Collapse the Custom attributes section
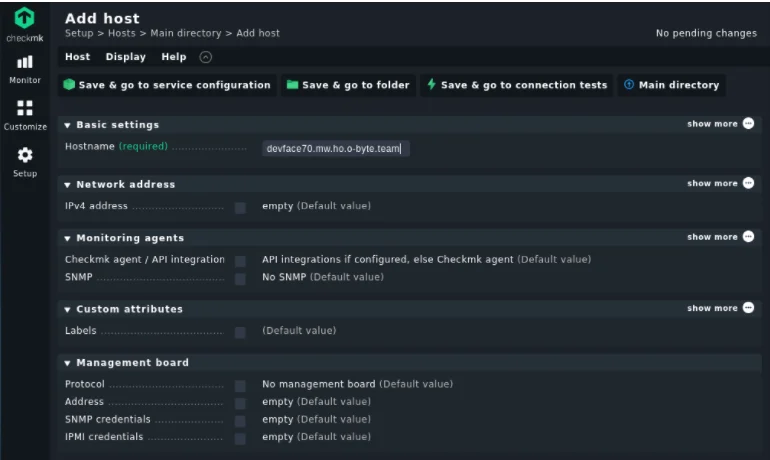This screenshot has width=770, height=460. coord(68,310)
